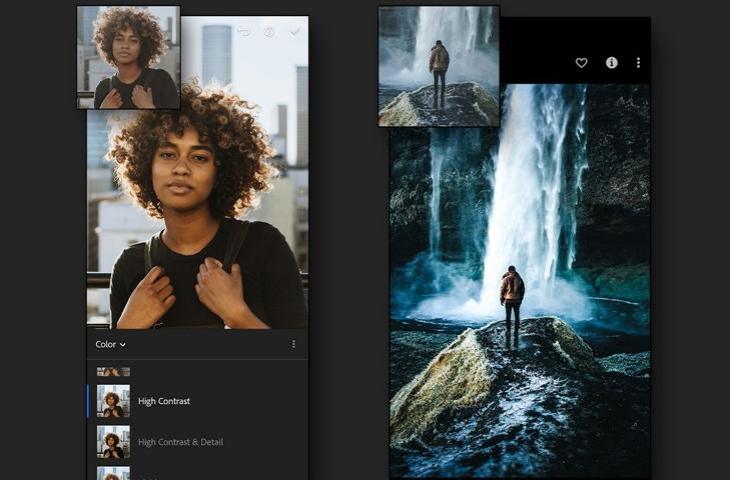Click the small before-portrait thumbnail overlay
This screenshot has width=730, height=480.
tap(128, 57)
